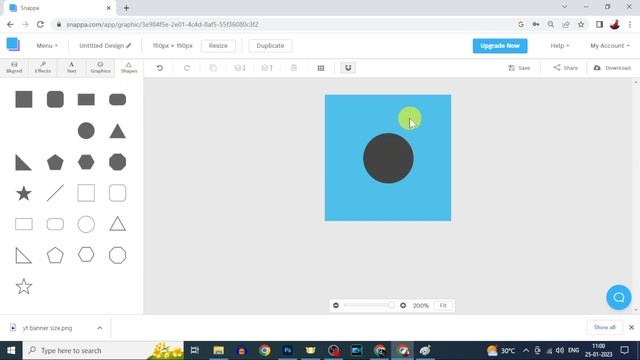Click the bring forward layer icon

267,68
